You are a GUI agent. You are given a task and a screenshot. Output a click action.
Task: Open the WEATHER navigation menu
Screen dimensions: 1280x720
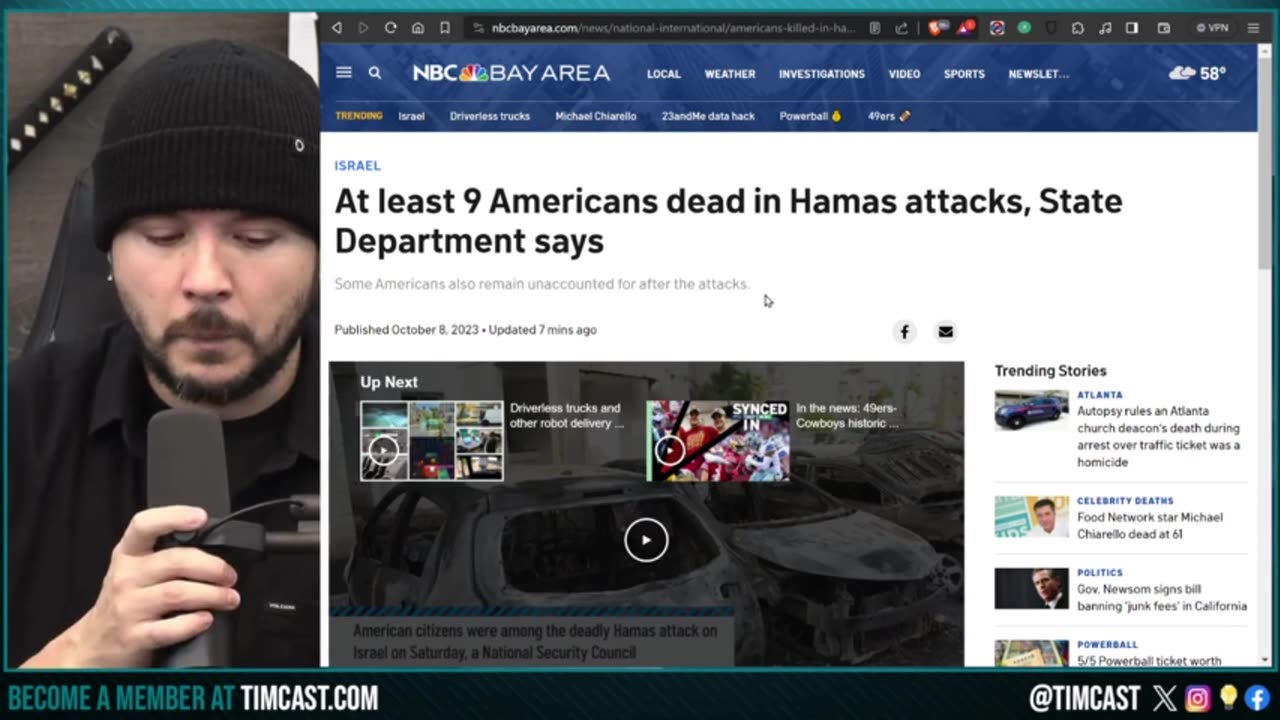coord(730,74)
